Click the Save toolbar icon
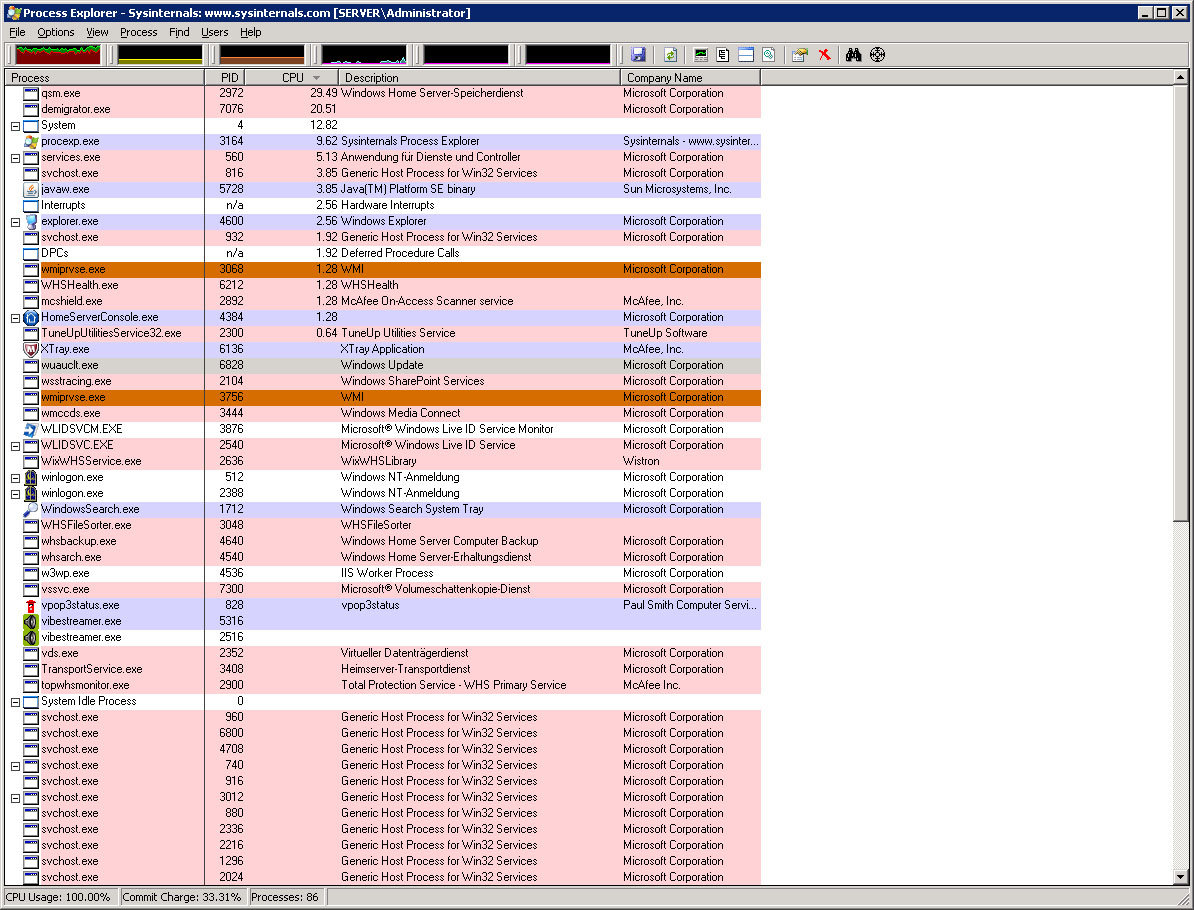 638,55
